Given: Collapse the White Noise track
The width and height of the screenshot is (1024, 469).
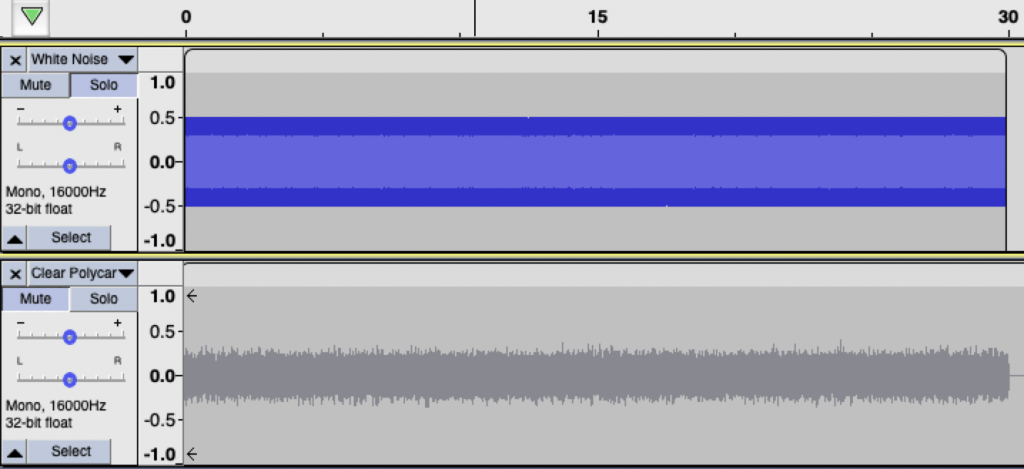Looking at the screenshot, I should (15, 238).
